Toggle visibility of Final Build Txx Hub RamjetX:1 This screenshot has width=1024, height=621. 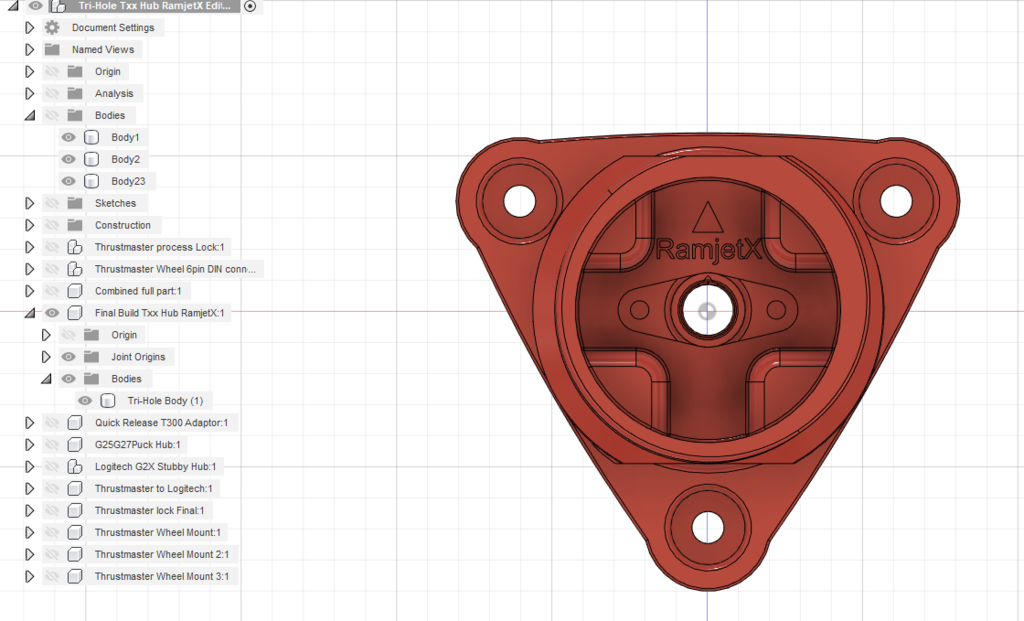click(x=52, y=312)
